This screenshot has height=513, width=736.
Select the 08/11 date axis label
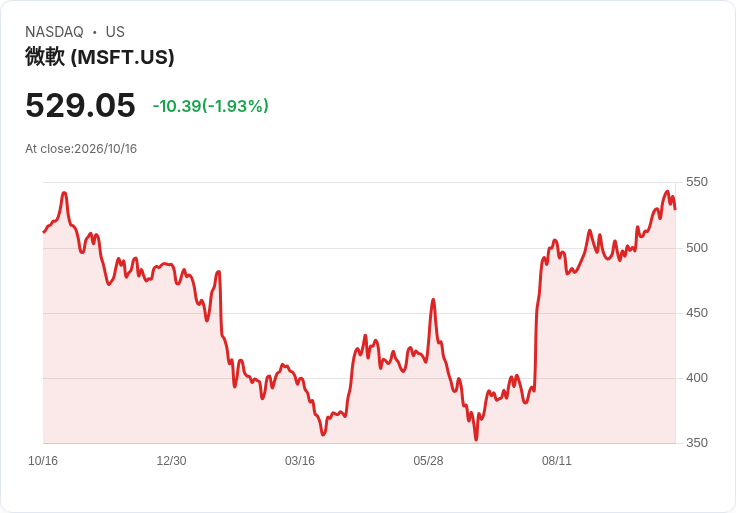557,461
